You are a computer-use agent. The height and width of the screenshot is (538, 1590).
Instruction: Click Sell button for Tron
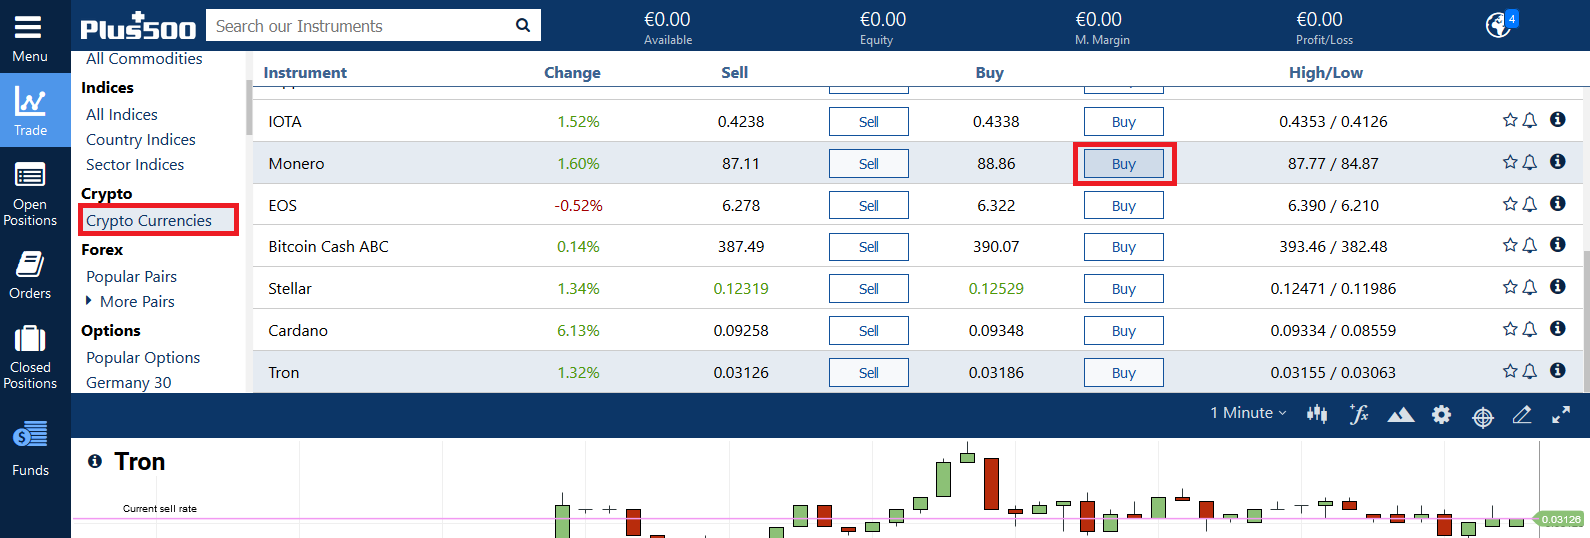(x=869, y=373)
